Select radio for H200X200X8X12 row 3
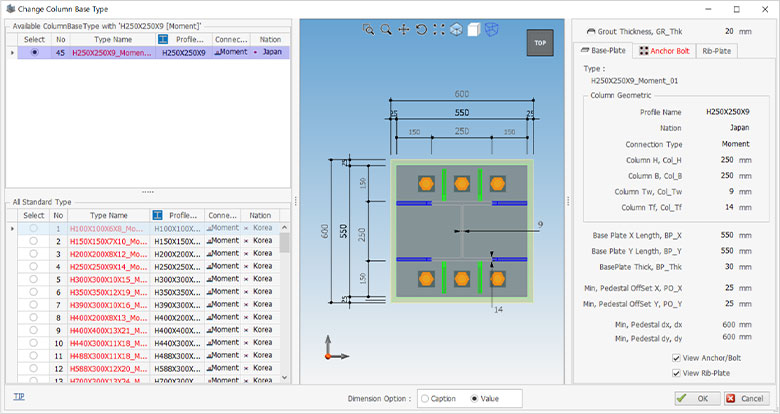Screen dimensions: 780x414 33,254
